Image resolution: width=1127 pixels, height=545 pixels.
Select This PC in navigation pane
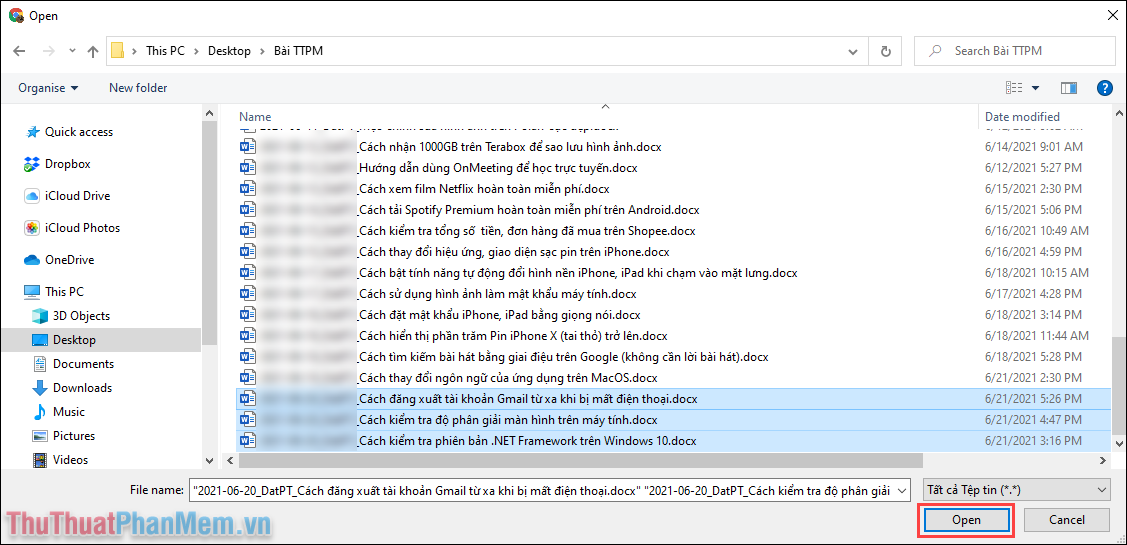coord(54,292)
